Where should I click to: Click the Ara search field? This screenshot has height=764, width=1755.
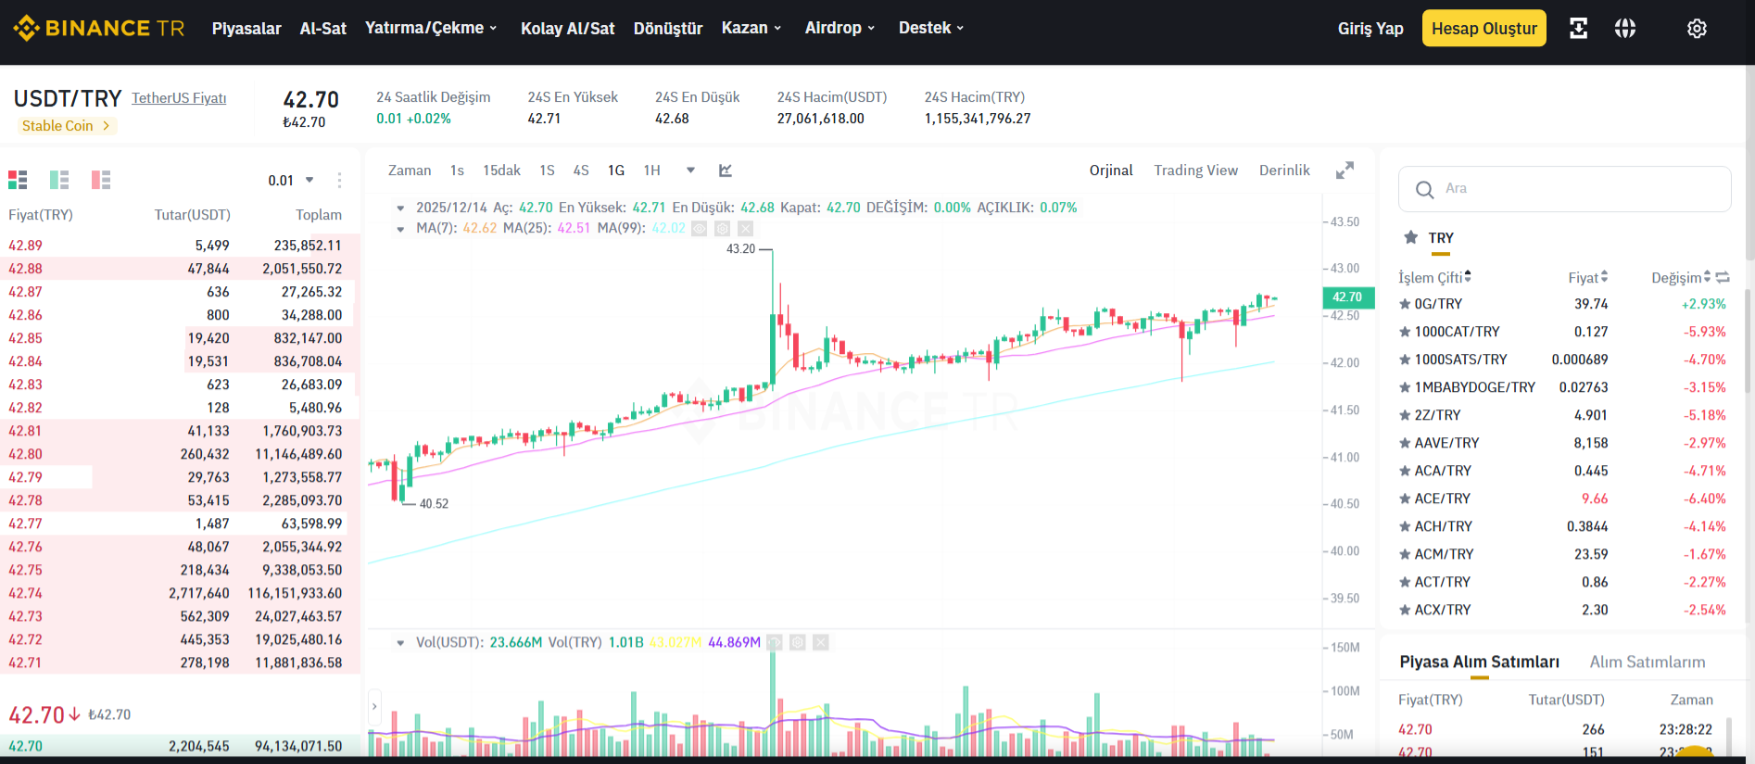pyautogui.click(x=1564, y=189)
